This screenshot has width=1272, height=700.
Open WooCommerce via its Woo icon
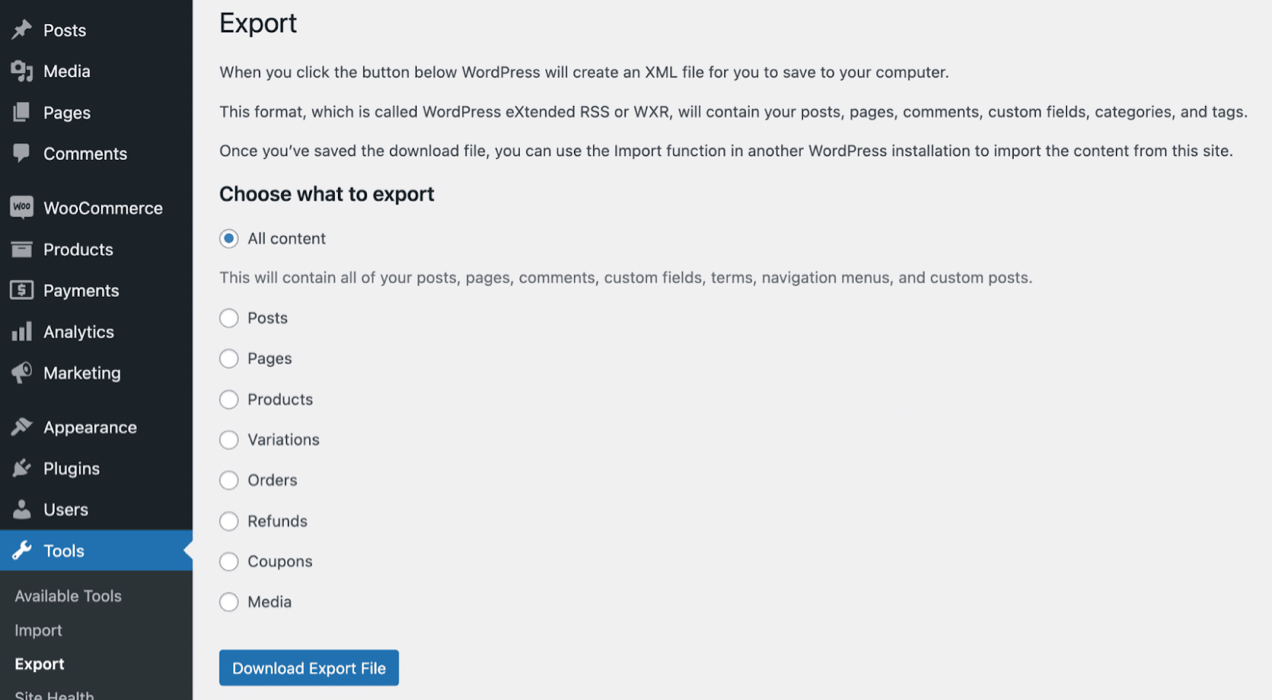coord(21,207)
